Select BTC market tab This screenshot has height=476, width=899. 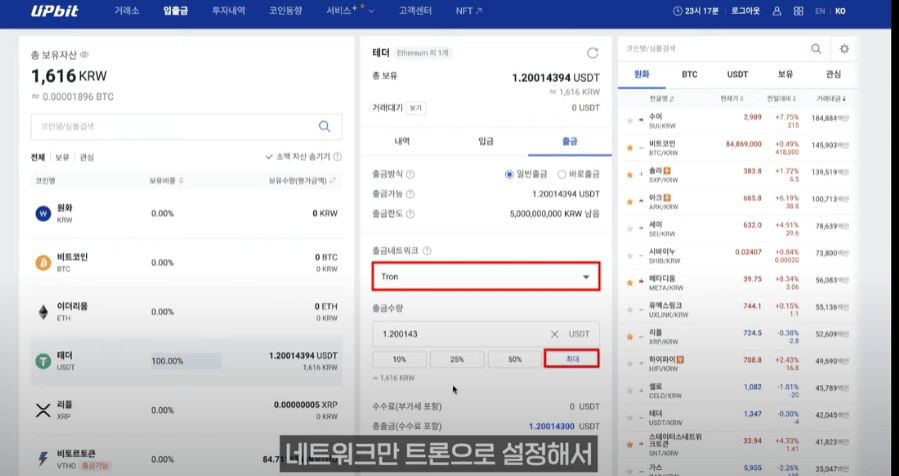tap(689, 75)
